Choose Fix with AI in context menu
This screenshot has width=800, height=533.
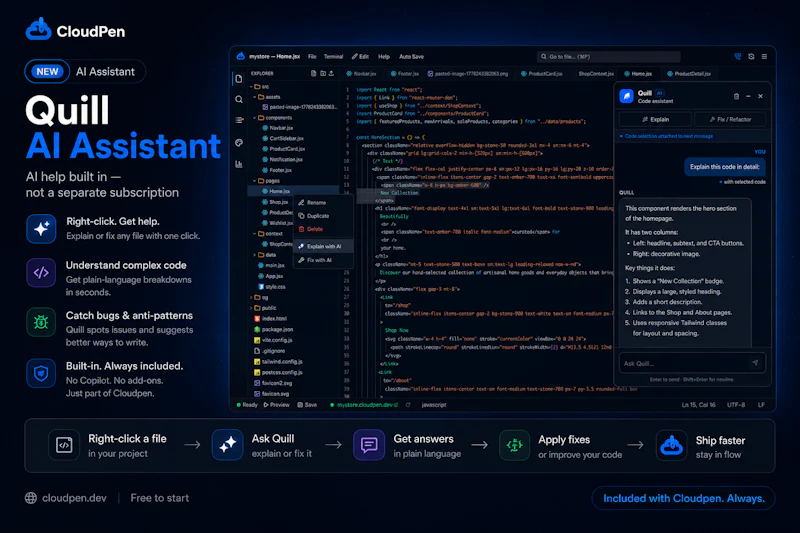point(323,260)
